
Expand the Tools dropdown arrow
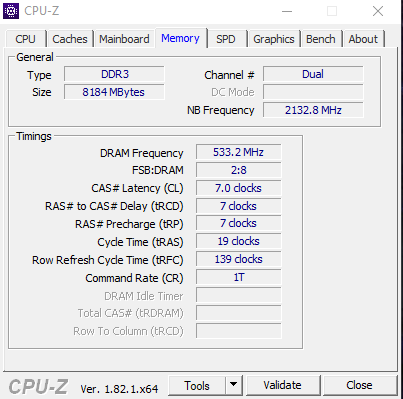point(234,386)
